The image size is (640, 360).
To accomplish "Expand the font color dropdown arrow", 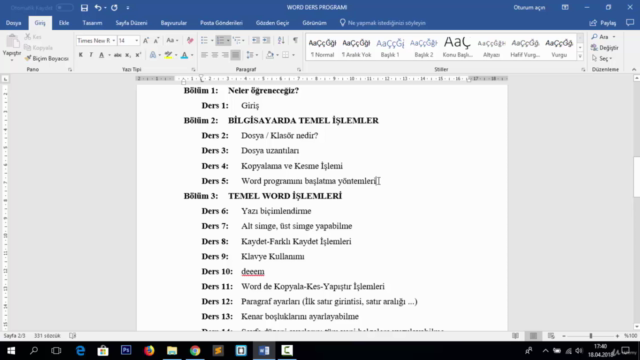I will 192,55.
